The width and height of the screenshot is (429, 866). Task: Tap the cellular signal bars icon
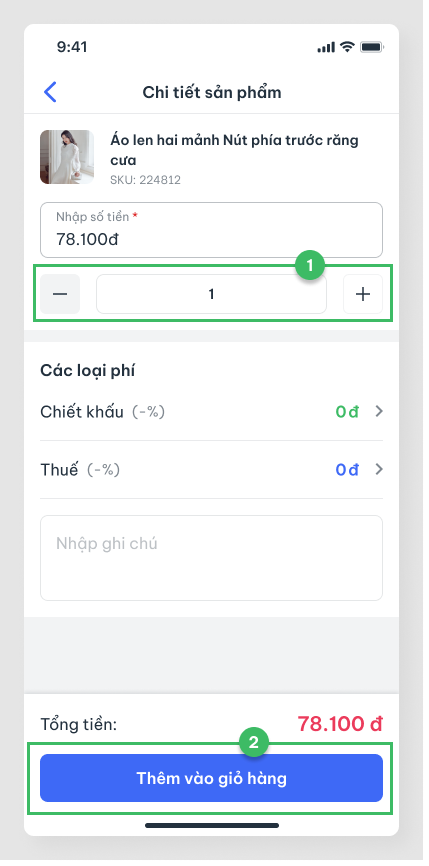coord(326,47)
